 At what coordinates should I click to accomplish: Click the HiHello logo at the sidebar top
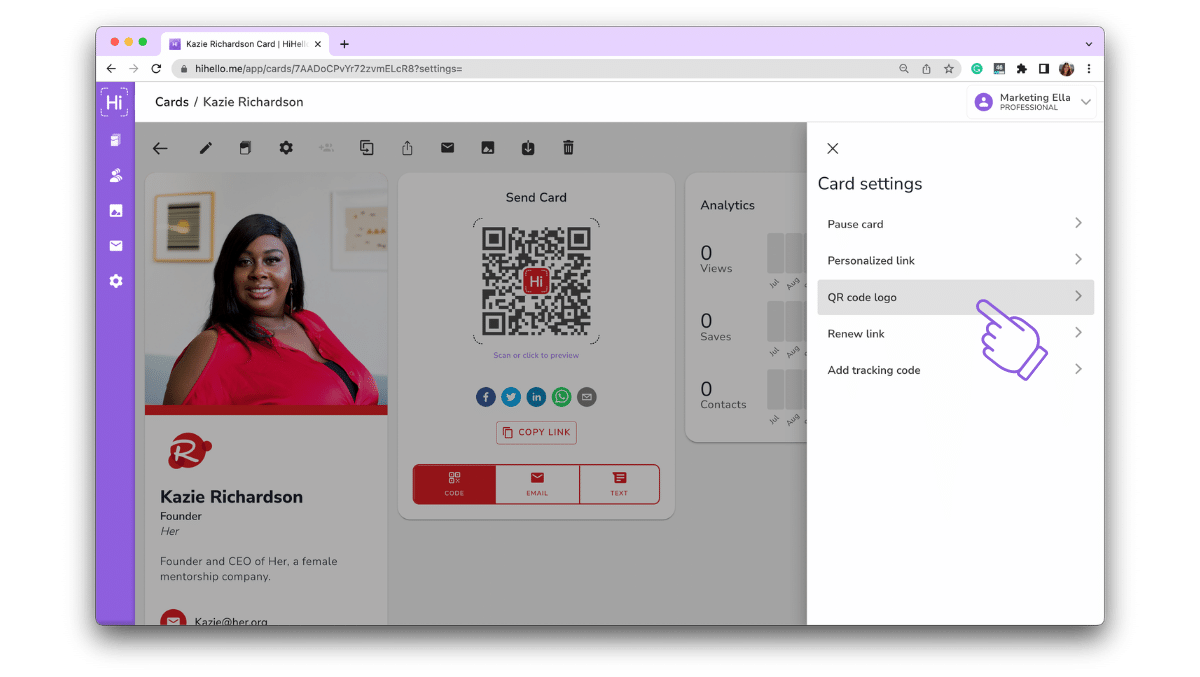[x=115, y=101]
